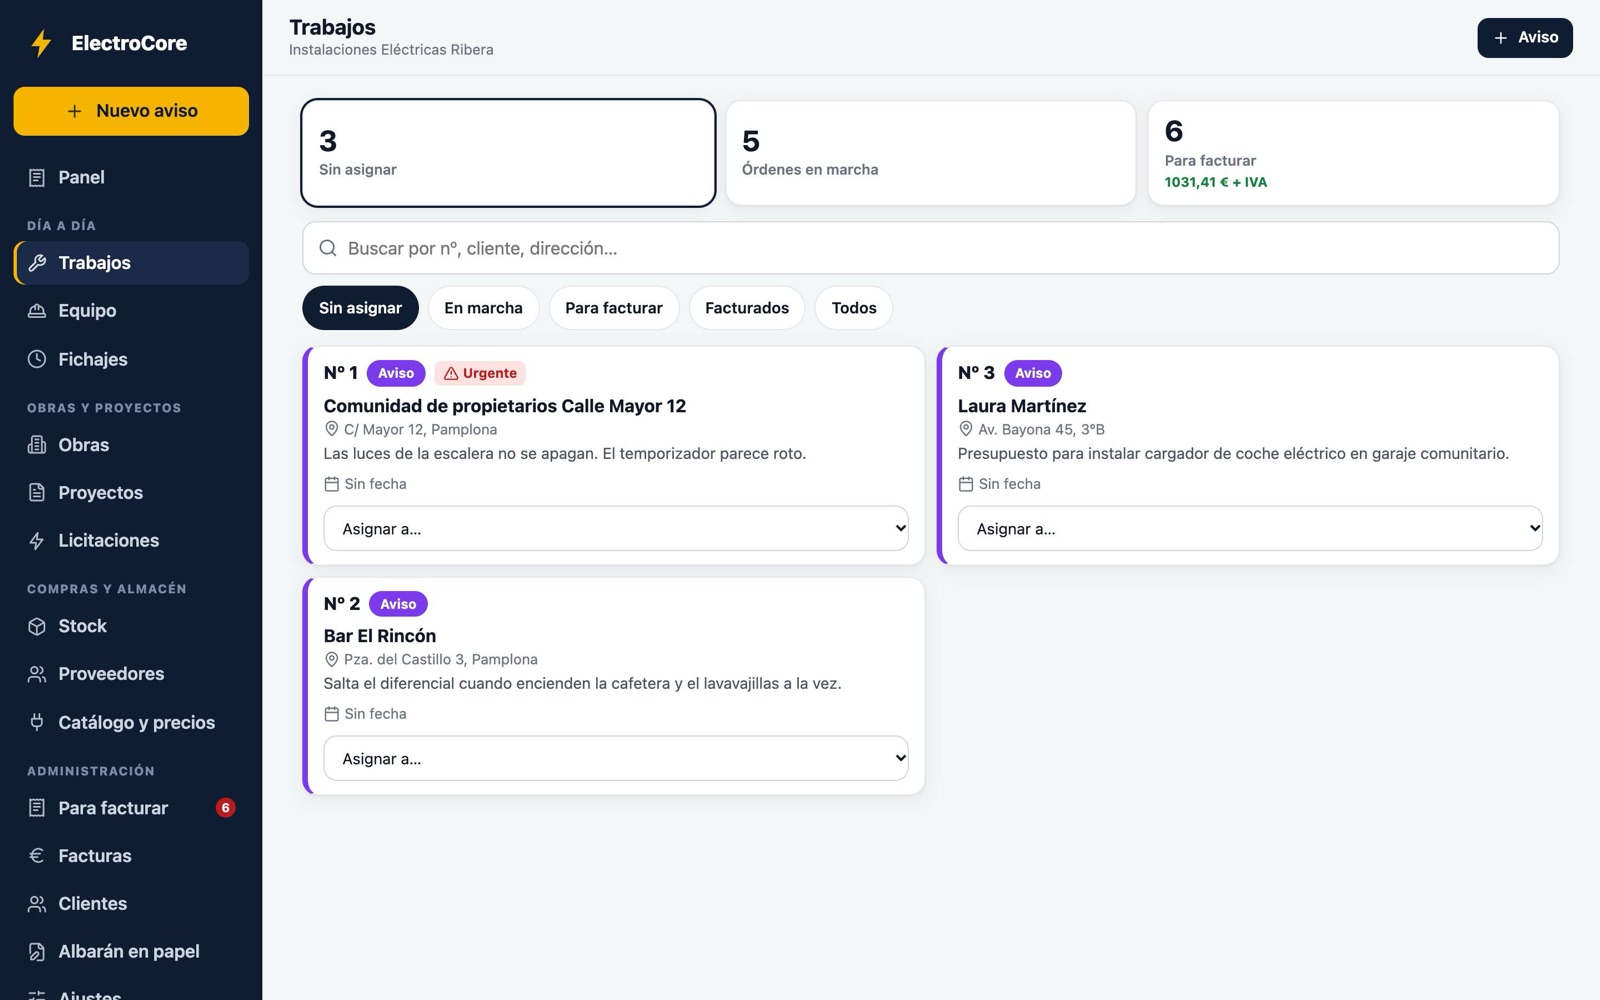The height and width of the screenshot is (1000, 1600).
Task: Click the receipt icon for Para facturar
Action: tap(37, 808)
